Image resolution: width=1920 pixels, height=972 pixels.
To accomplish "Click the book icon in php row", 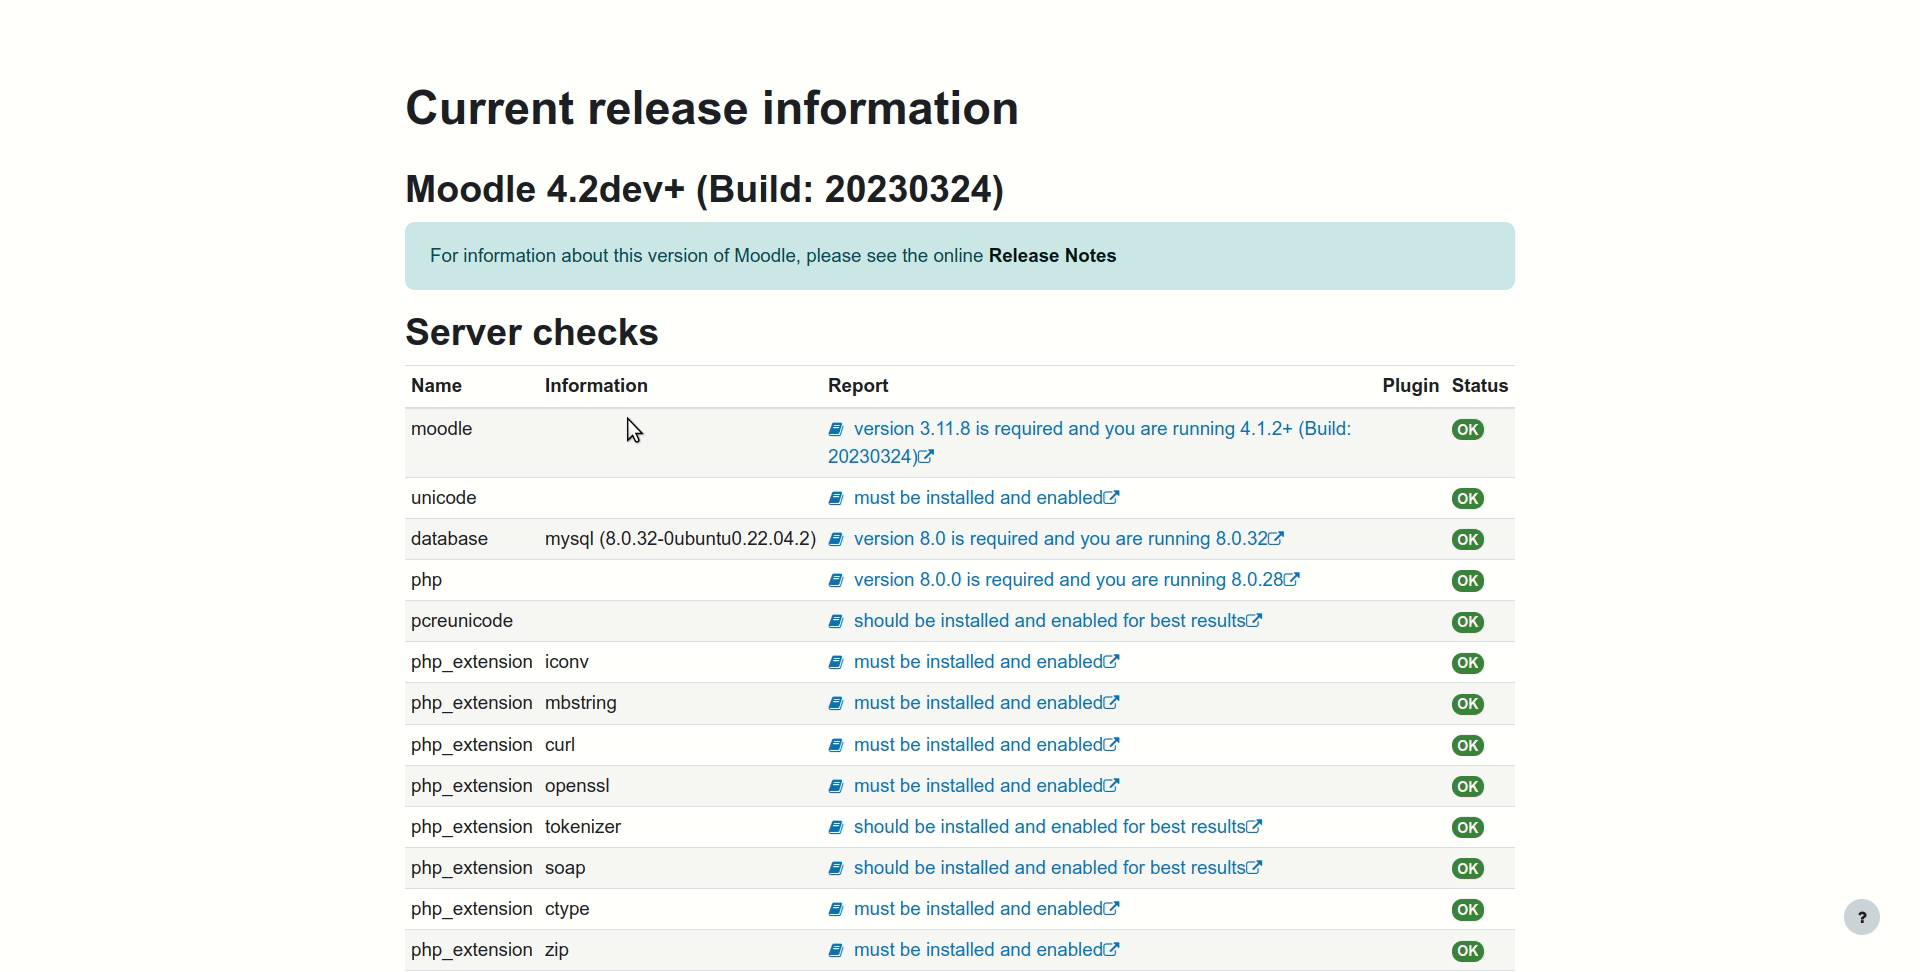I will pos(836,581).
